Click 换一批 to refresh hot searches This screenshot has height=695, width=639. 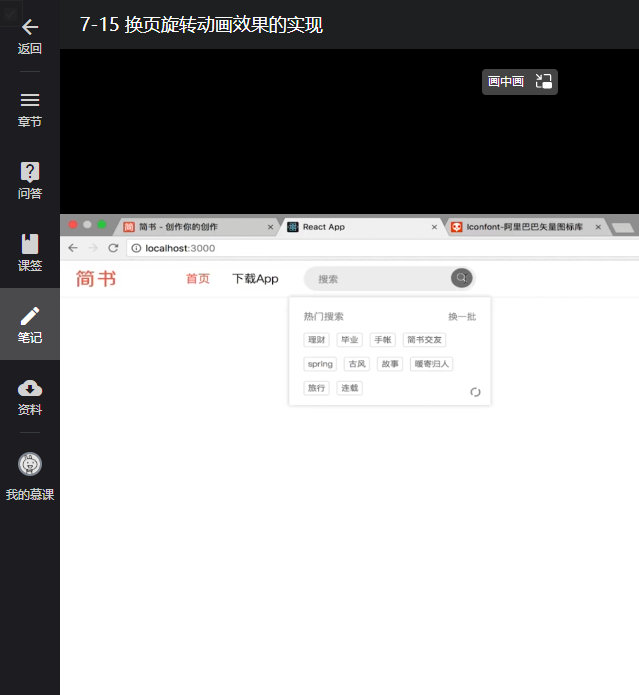[462, 316]
